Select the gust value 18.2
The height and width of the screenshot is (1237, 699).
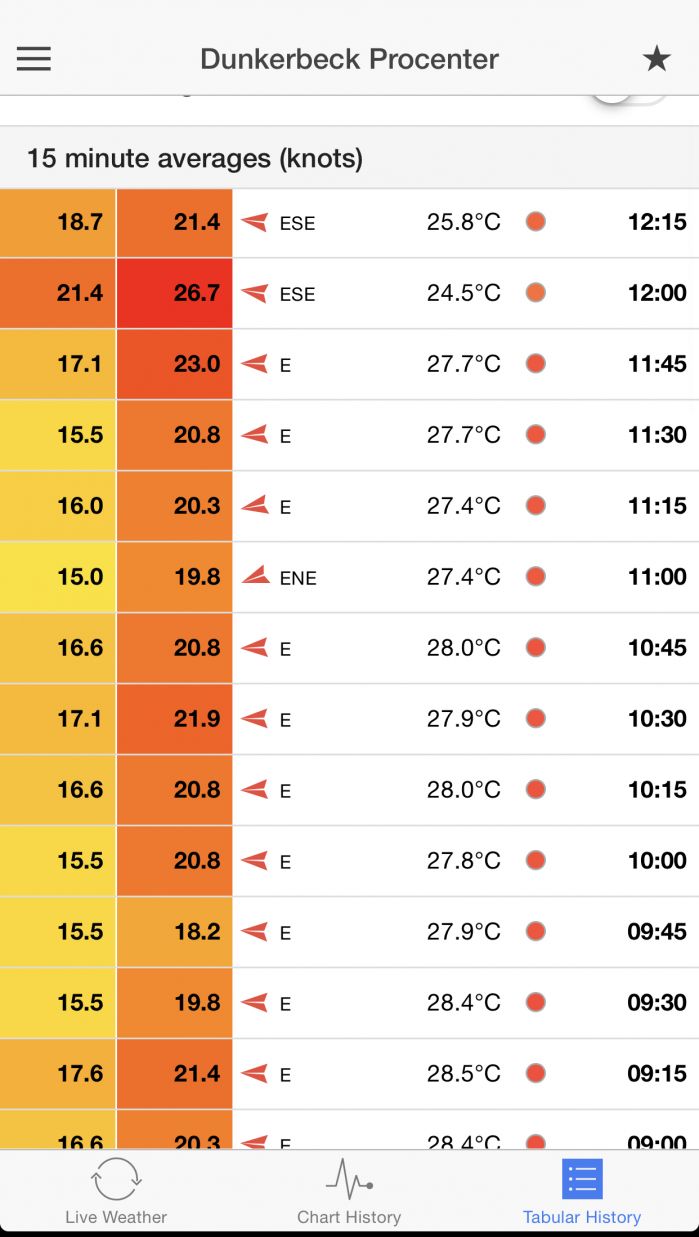pyautogui.click(x=197, y=931)
